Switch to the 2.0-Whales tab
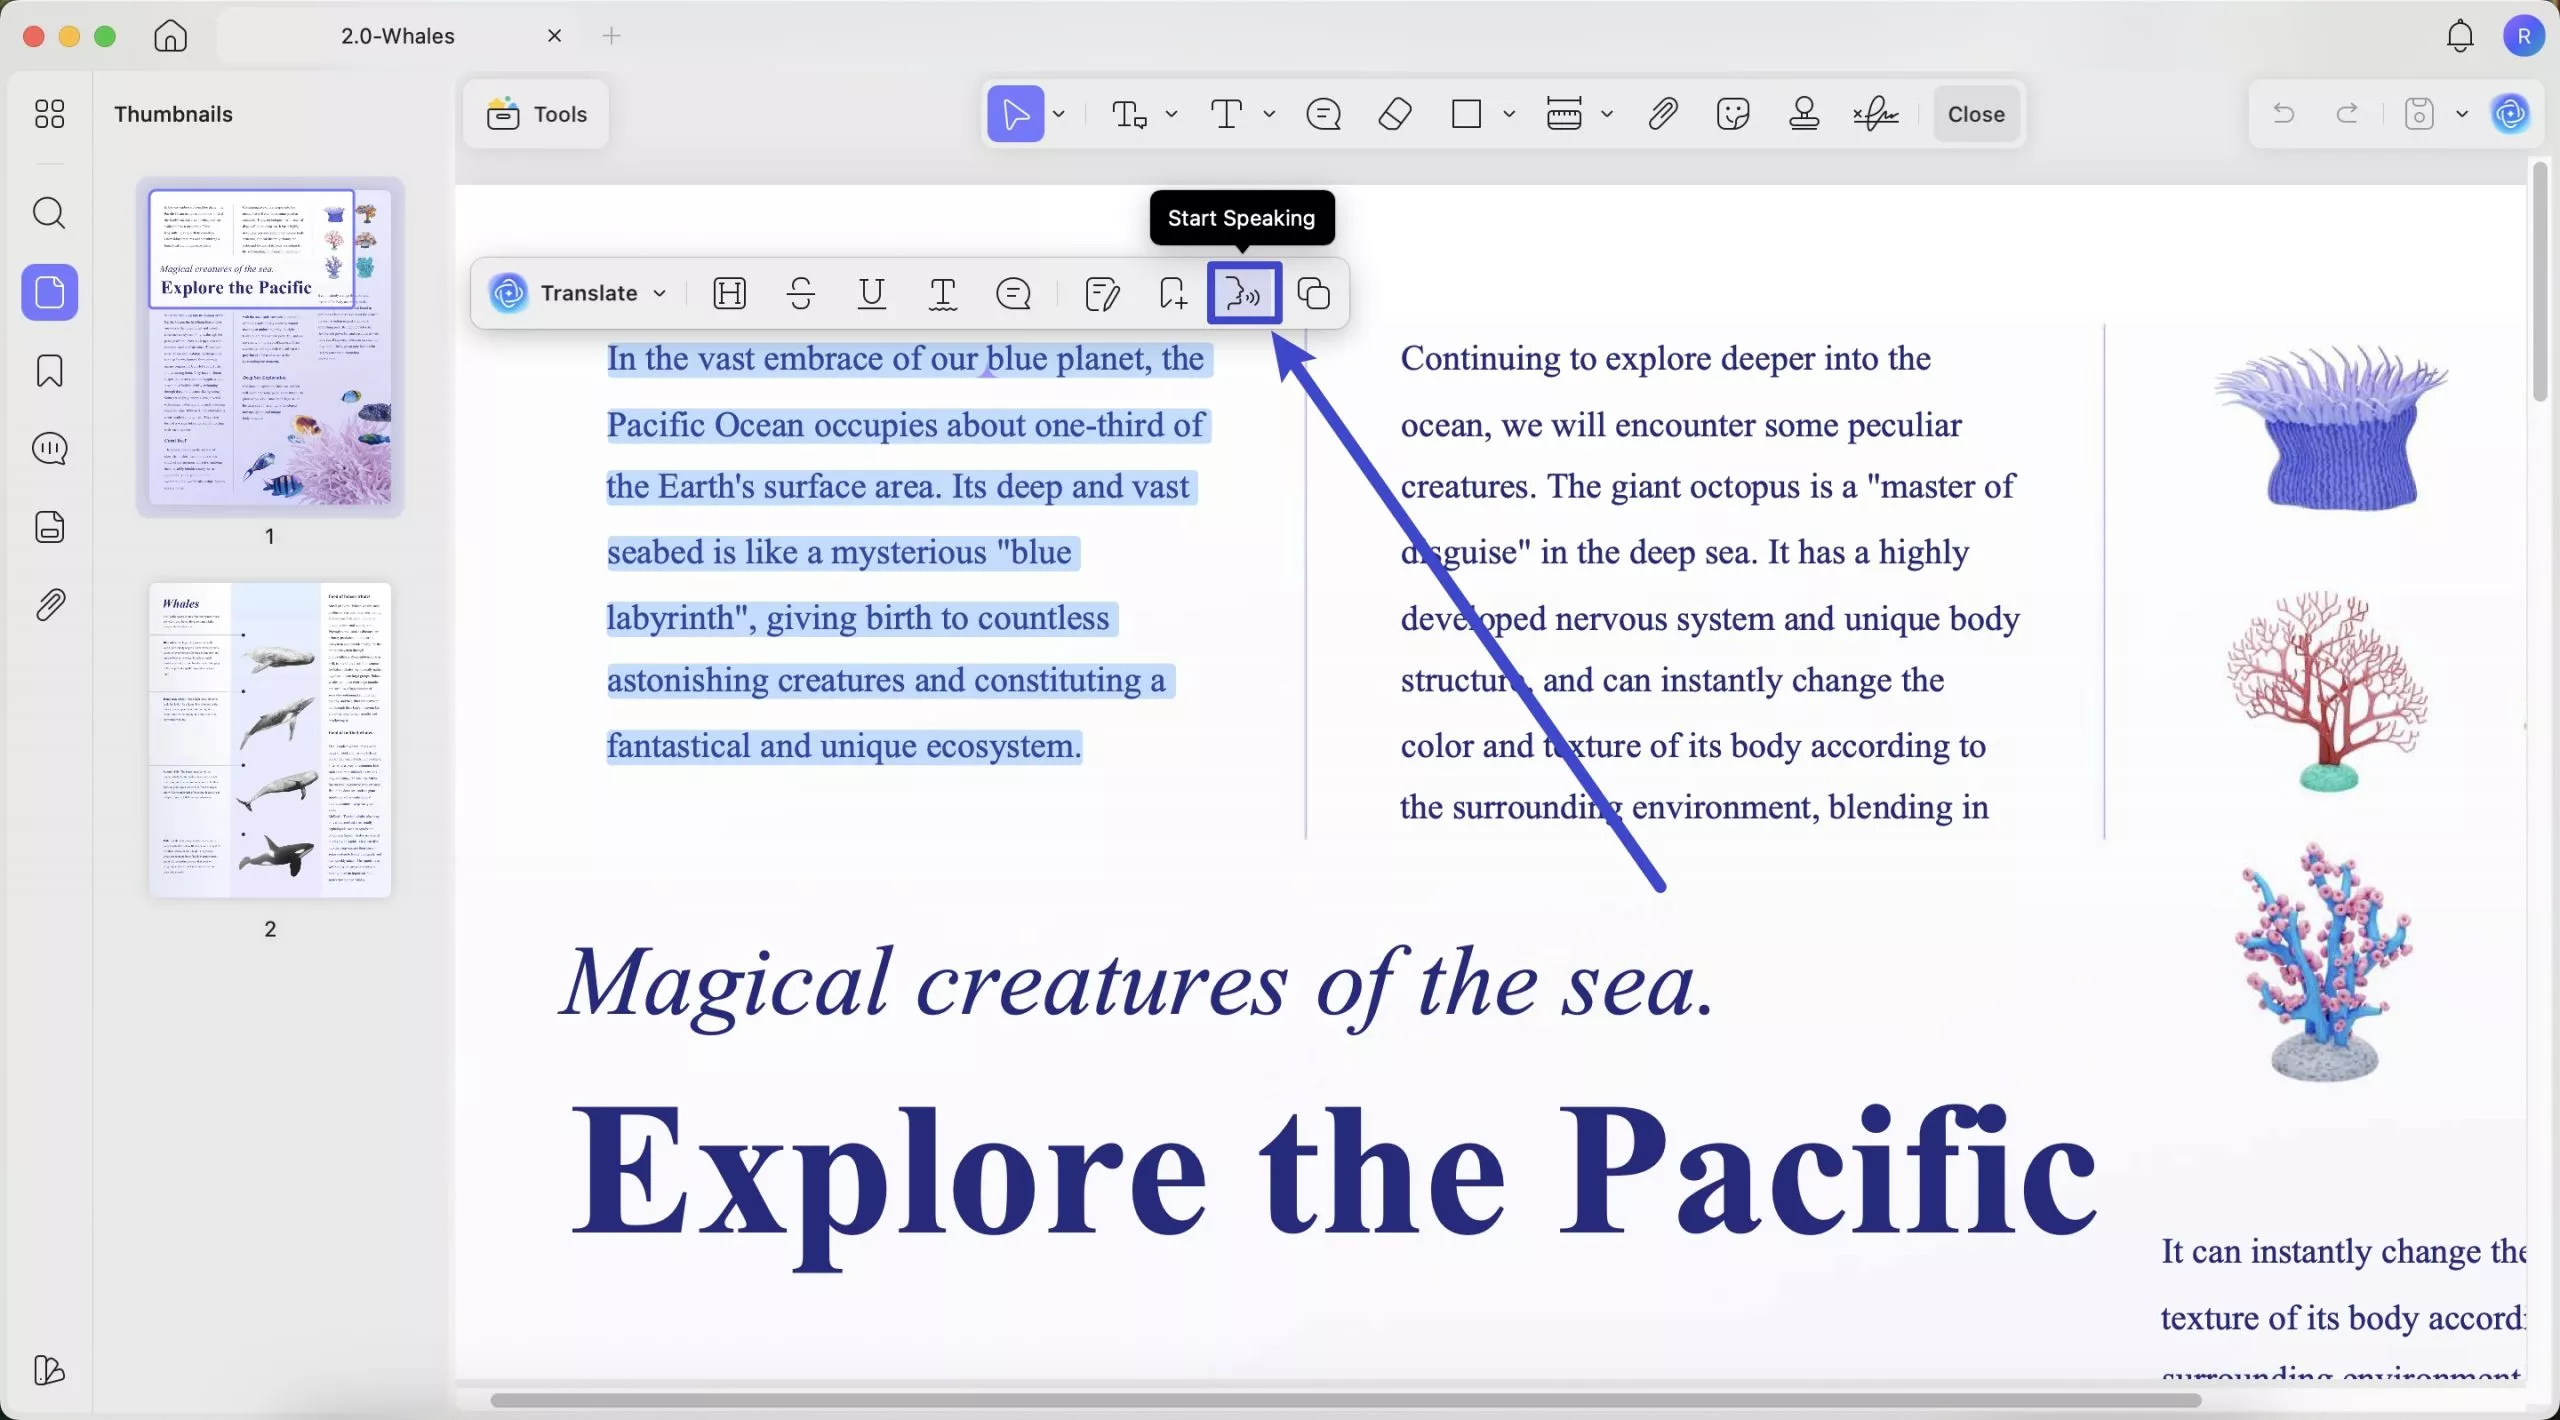The height and width of the screenshot is (1420, 2560). (x=397, y=36)
